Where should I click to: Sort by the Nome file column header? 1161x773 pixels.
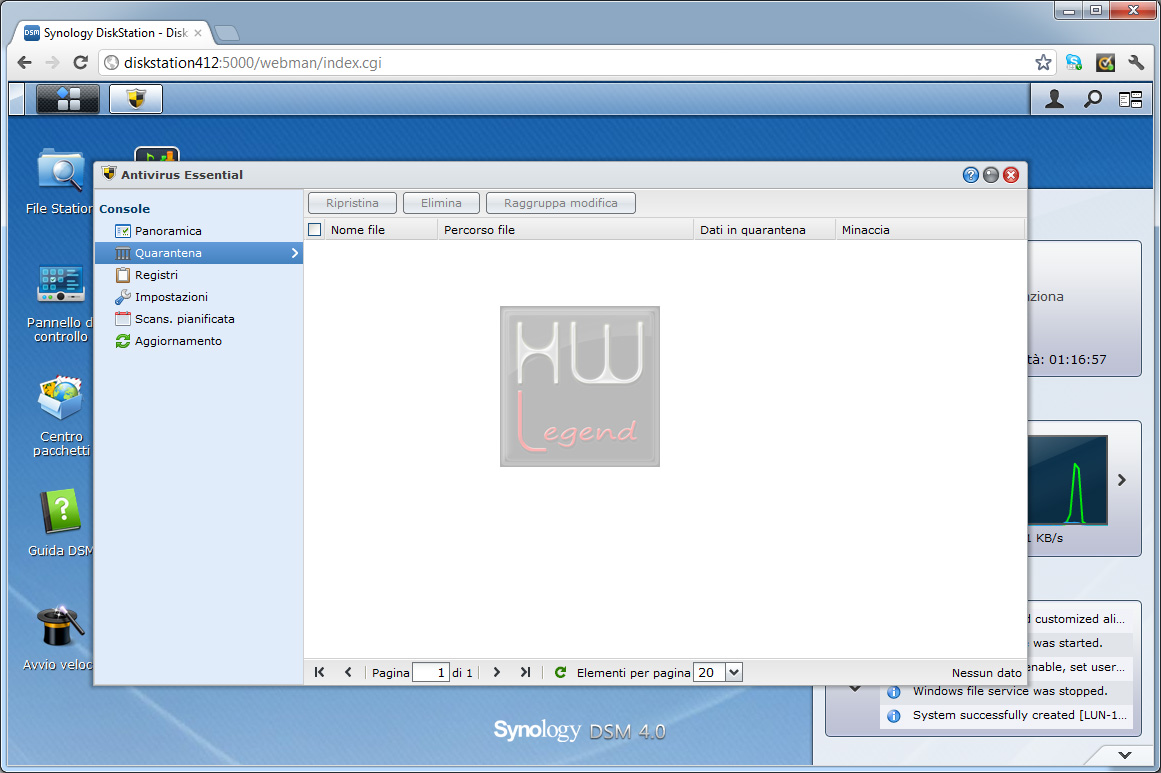(381, 230)
